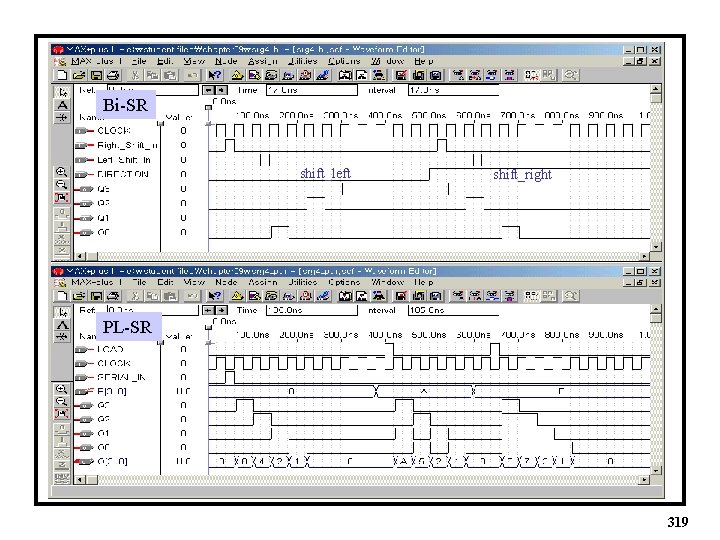
Task: Select the text 'A' tool in PL-SR palette
Action: 62,325
